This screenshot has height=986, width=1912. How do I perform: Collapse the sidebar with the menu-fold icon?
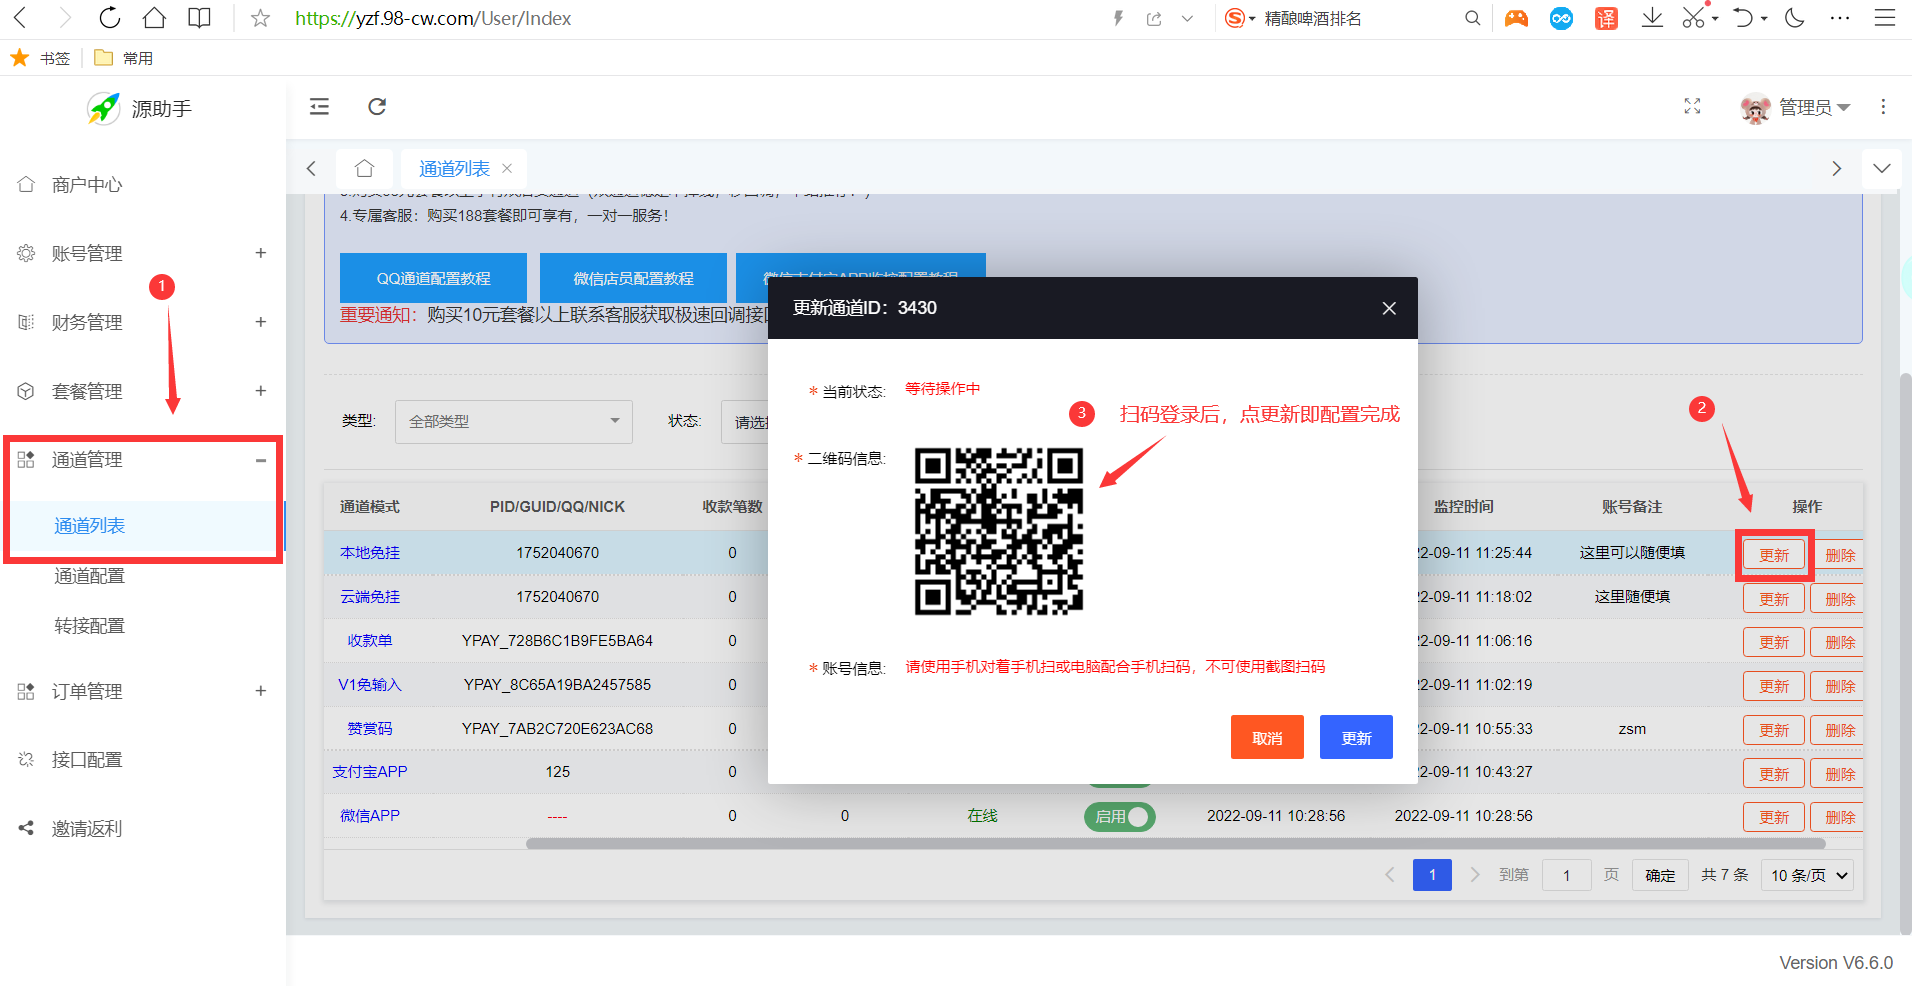click(x=319, y=107)
